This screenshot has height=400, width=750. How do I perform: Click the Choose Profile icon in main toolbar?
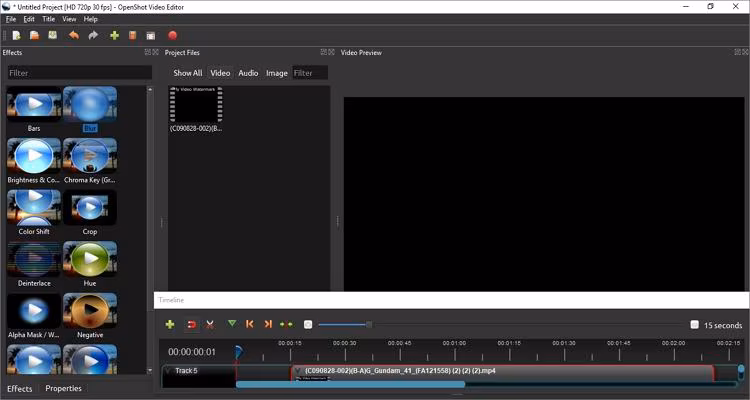point(132,35)
